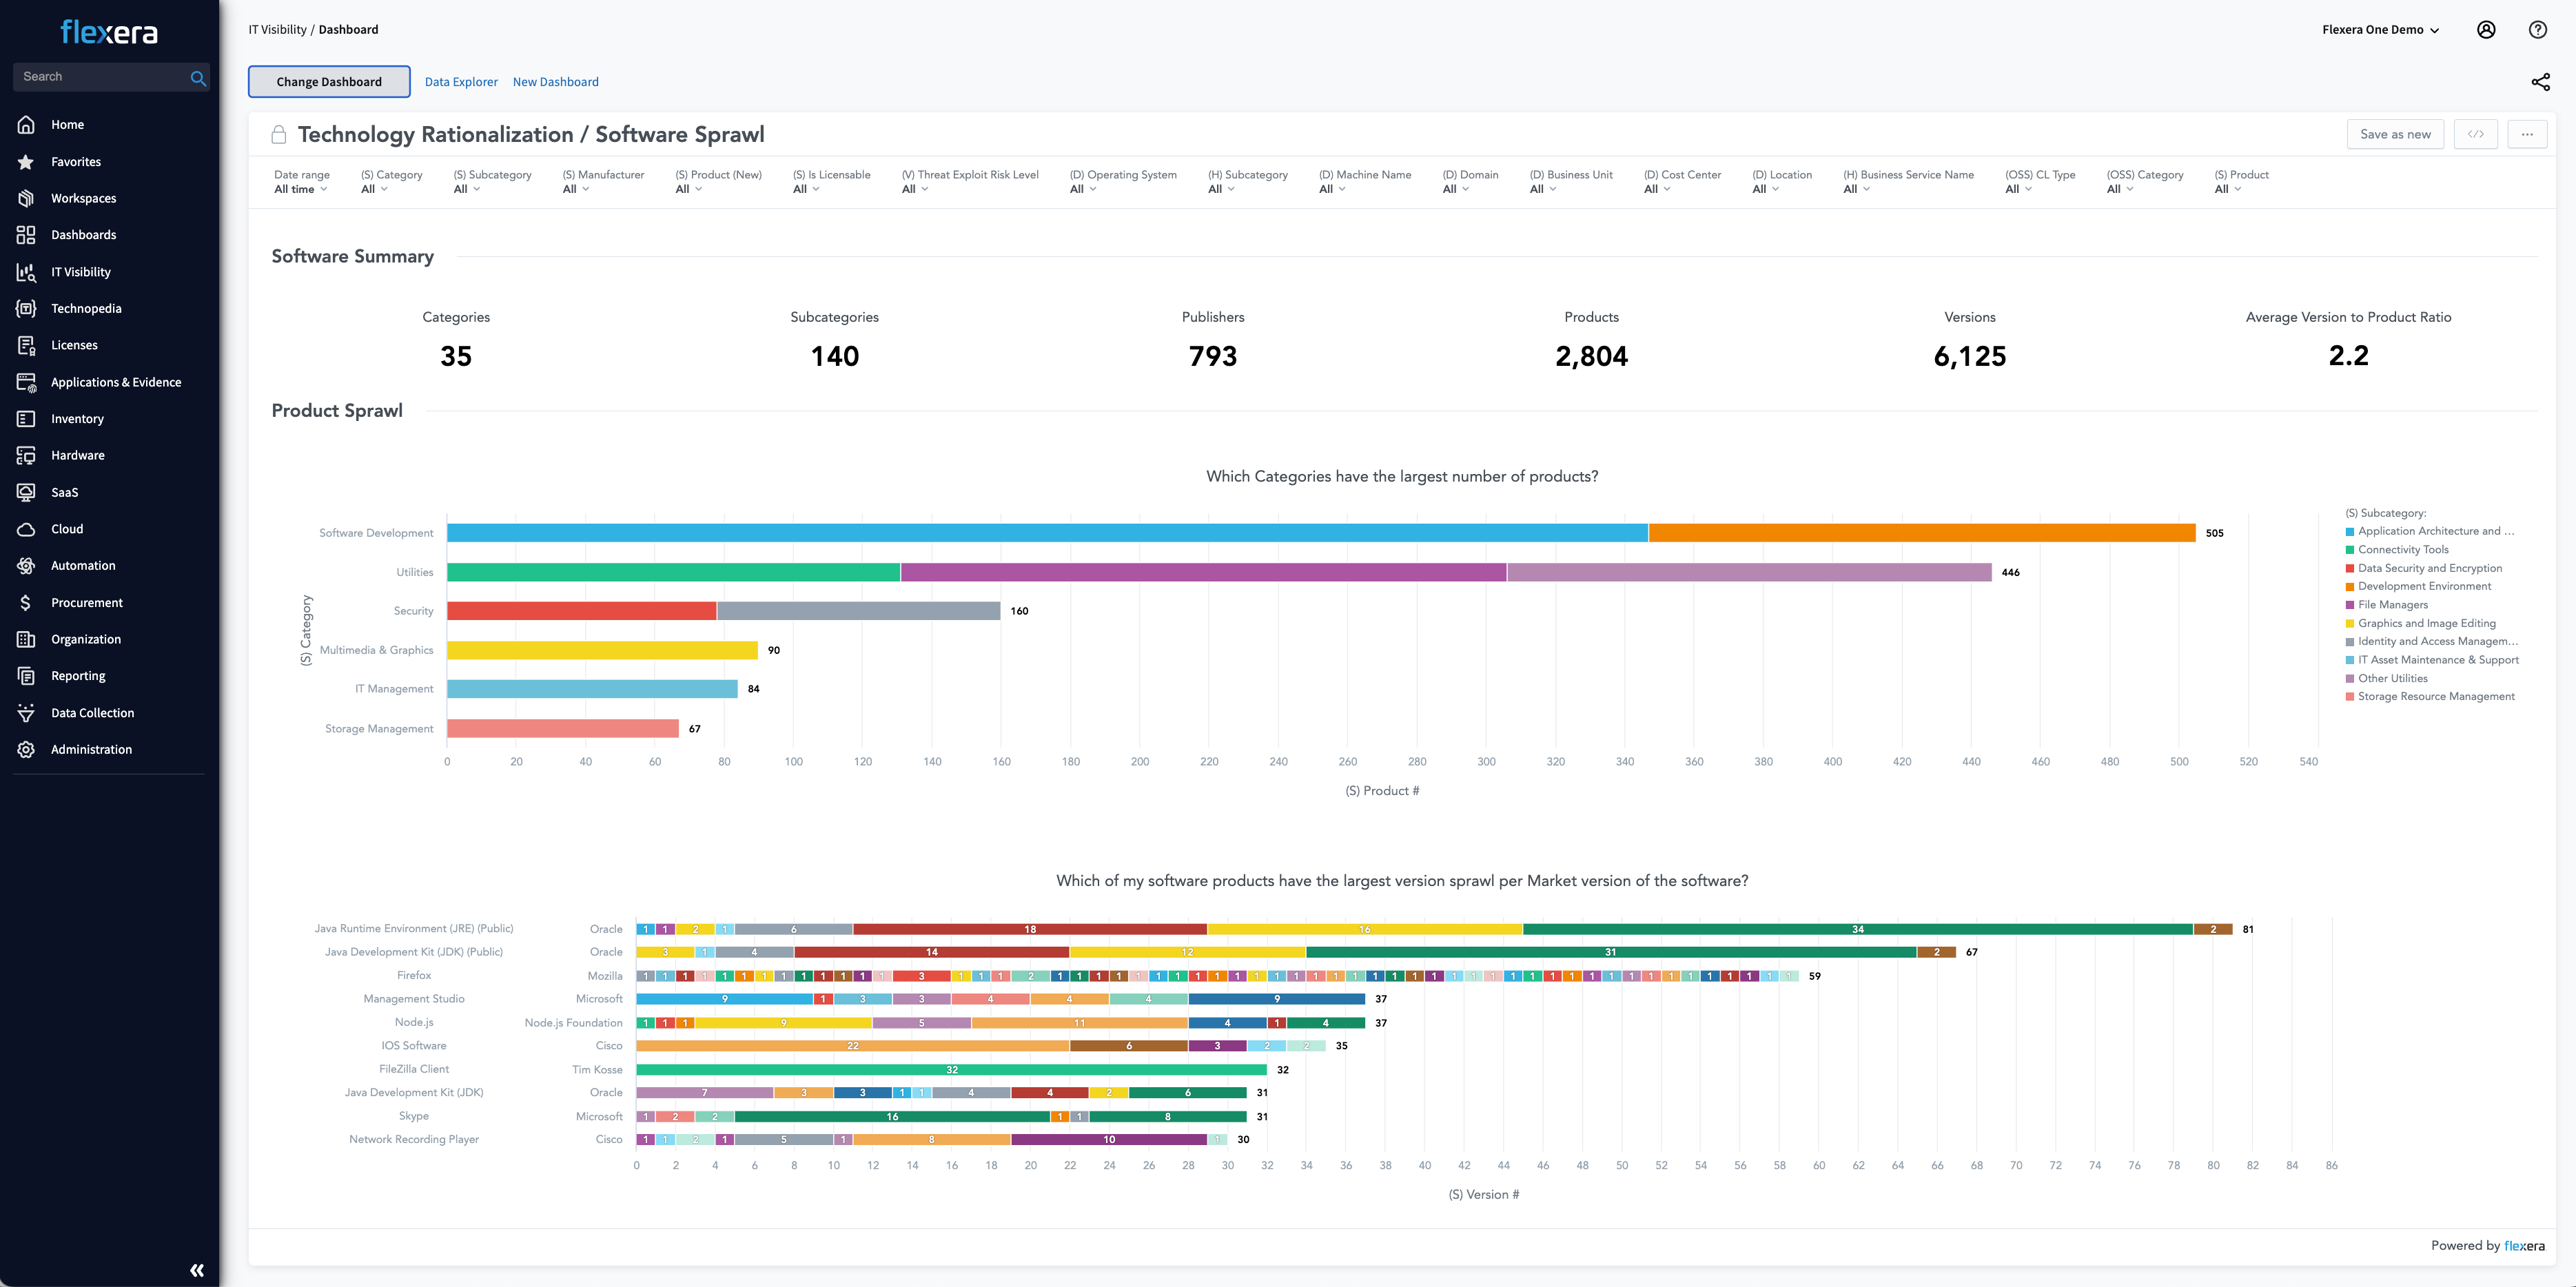This screenshot has width=2576, height=1287.
Task: Open Data Collection icon
Action: tap(26, 713)
